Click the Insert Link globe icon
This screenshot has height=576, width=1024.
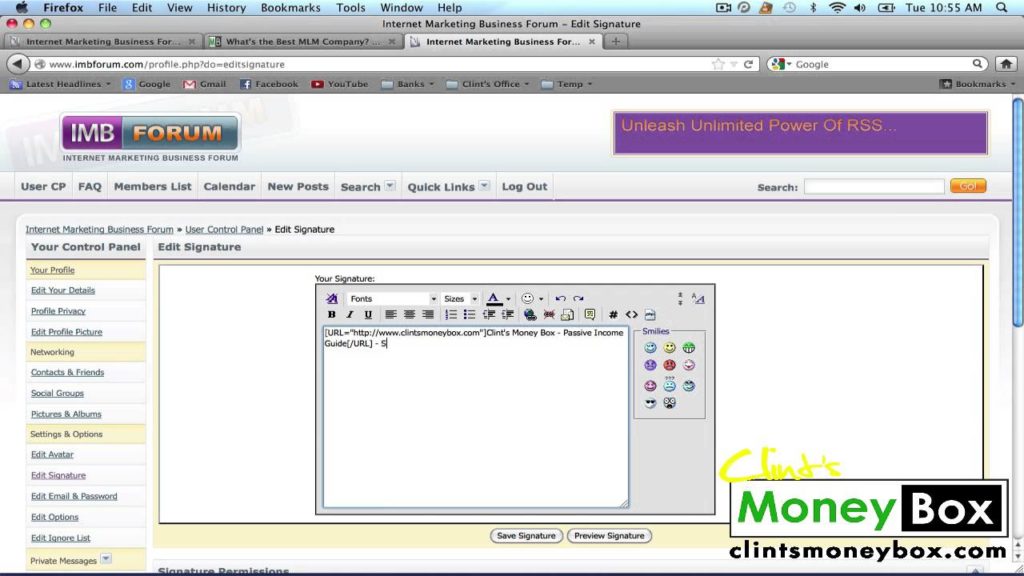(x=530, y=315)
